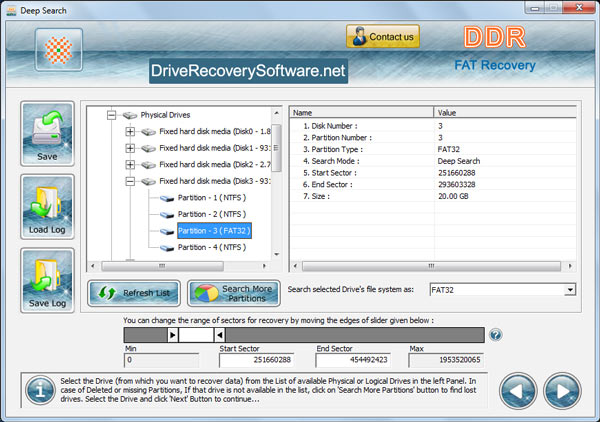Expand the Disk0 hard disk node
Viewport: 600px width, 422px height.
click(x=130, y=132)
